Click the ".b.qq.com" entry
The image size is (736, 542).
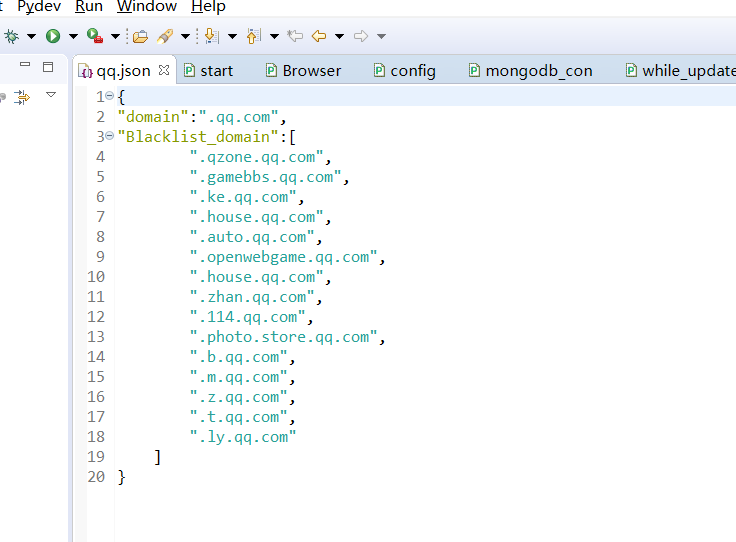pos(239,358)
